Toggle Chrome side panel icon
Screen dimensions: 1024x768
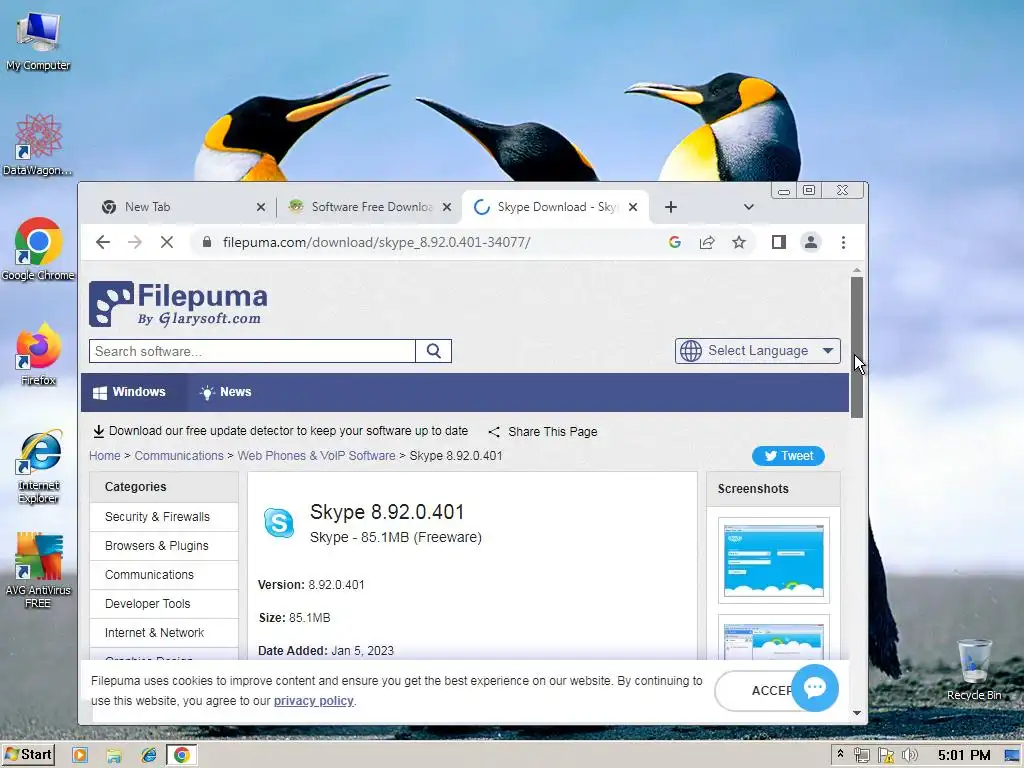coord(778,242)
